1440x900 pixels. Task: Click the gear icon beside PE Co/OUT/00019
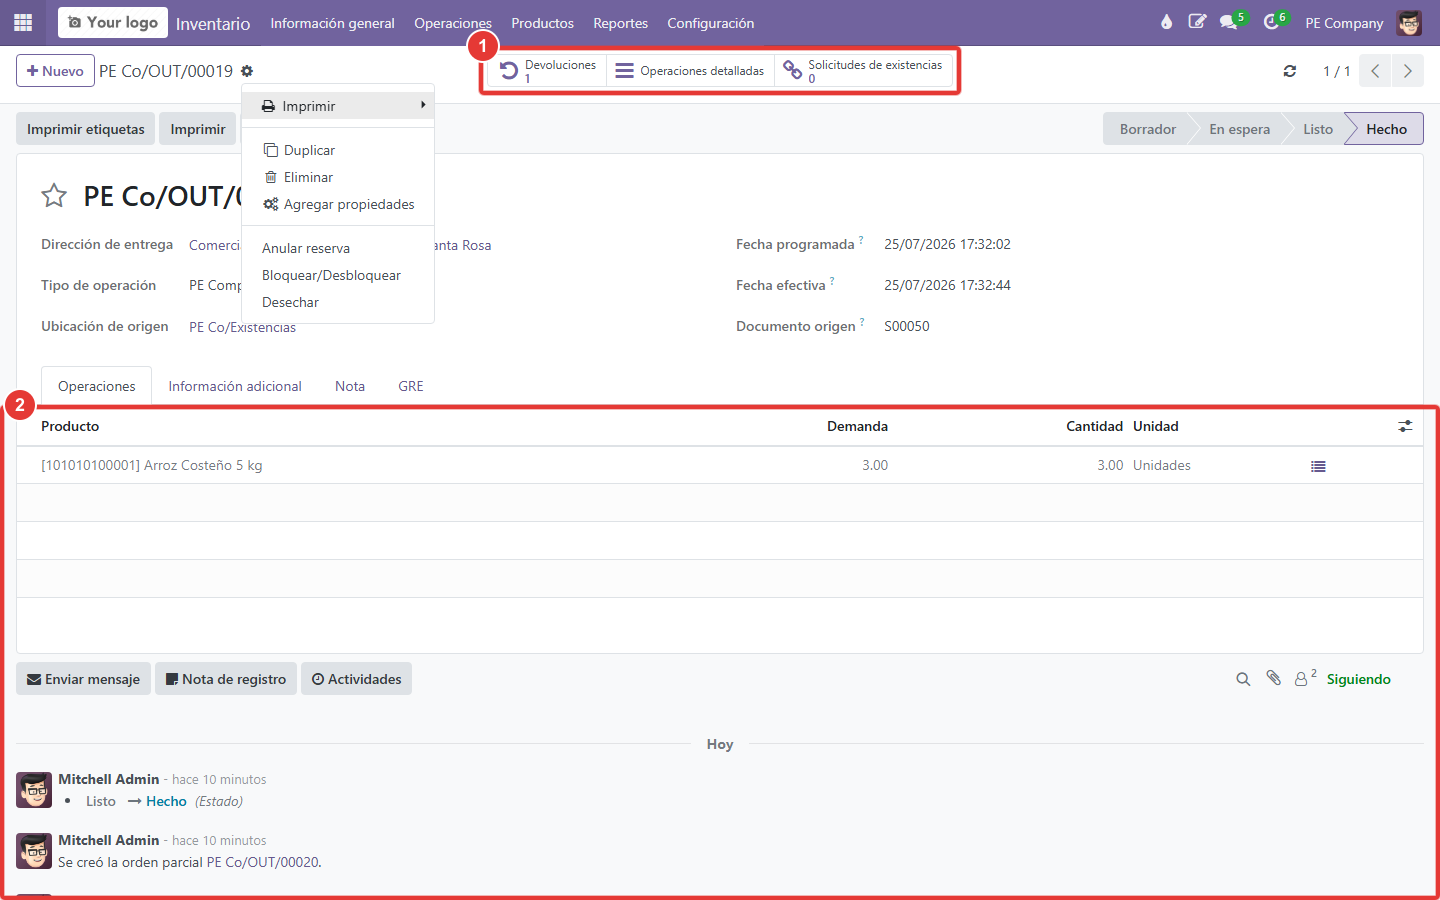click(x=247, y=71)
